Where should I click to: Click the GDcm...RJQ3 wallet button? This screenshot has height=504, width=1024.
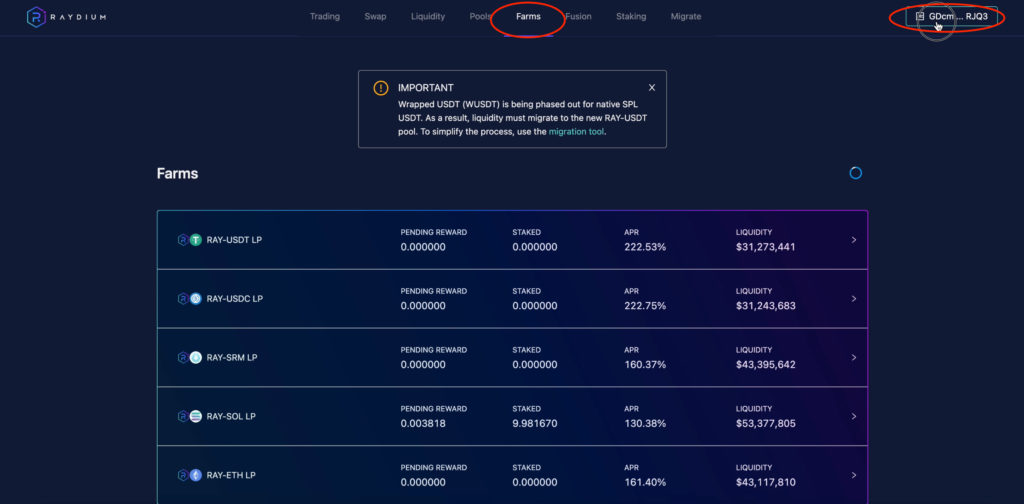952,16
